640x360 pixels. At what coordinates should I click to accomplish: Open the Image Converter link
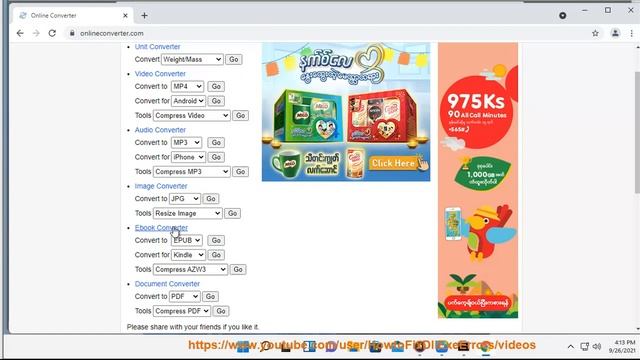point(161,186)
